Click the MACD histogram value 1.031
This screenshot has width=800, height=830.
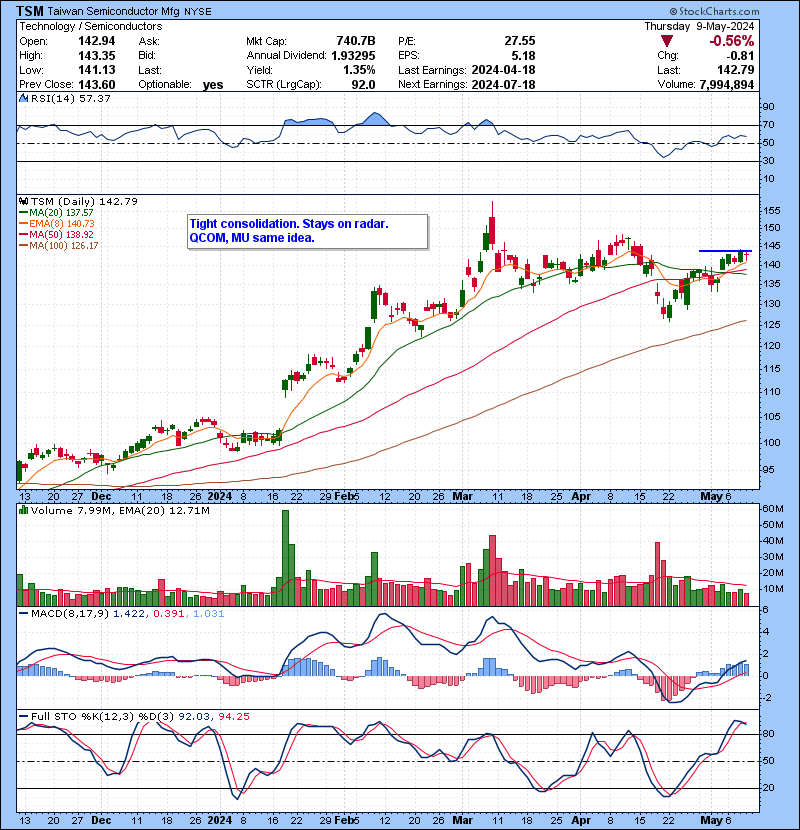(x=208, y=614)
